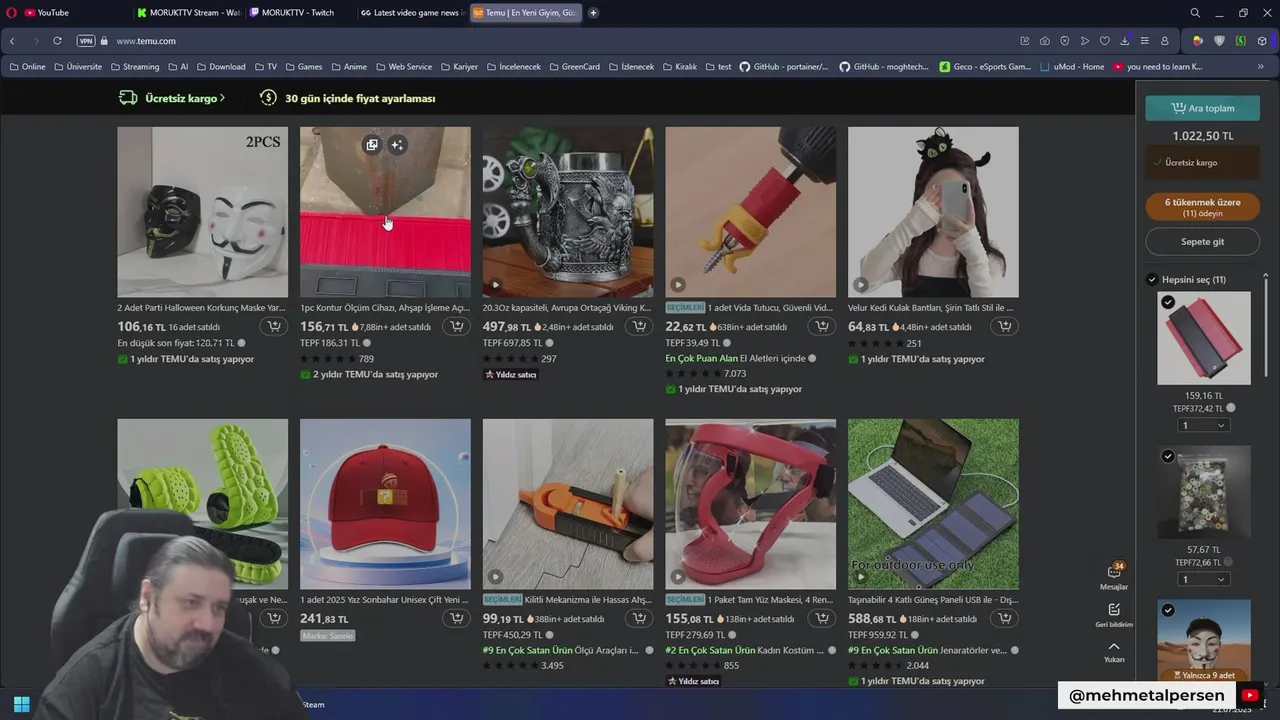
Task: Open the Streaming bookmarks folder
Action: pos(135,67)
